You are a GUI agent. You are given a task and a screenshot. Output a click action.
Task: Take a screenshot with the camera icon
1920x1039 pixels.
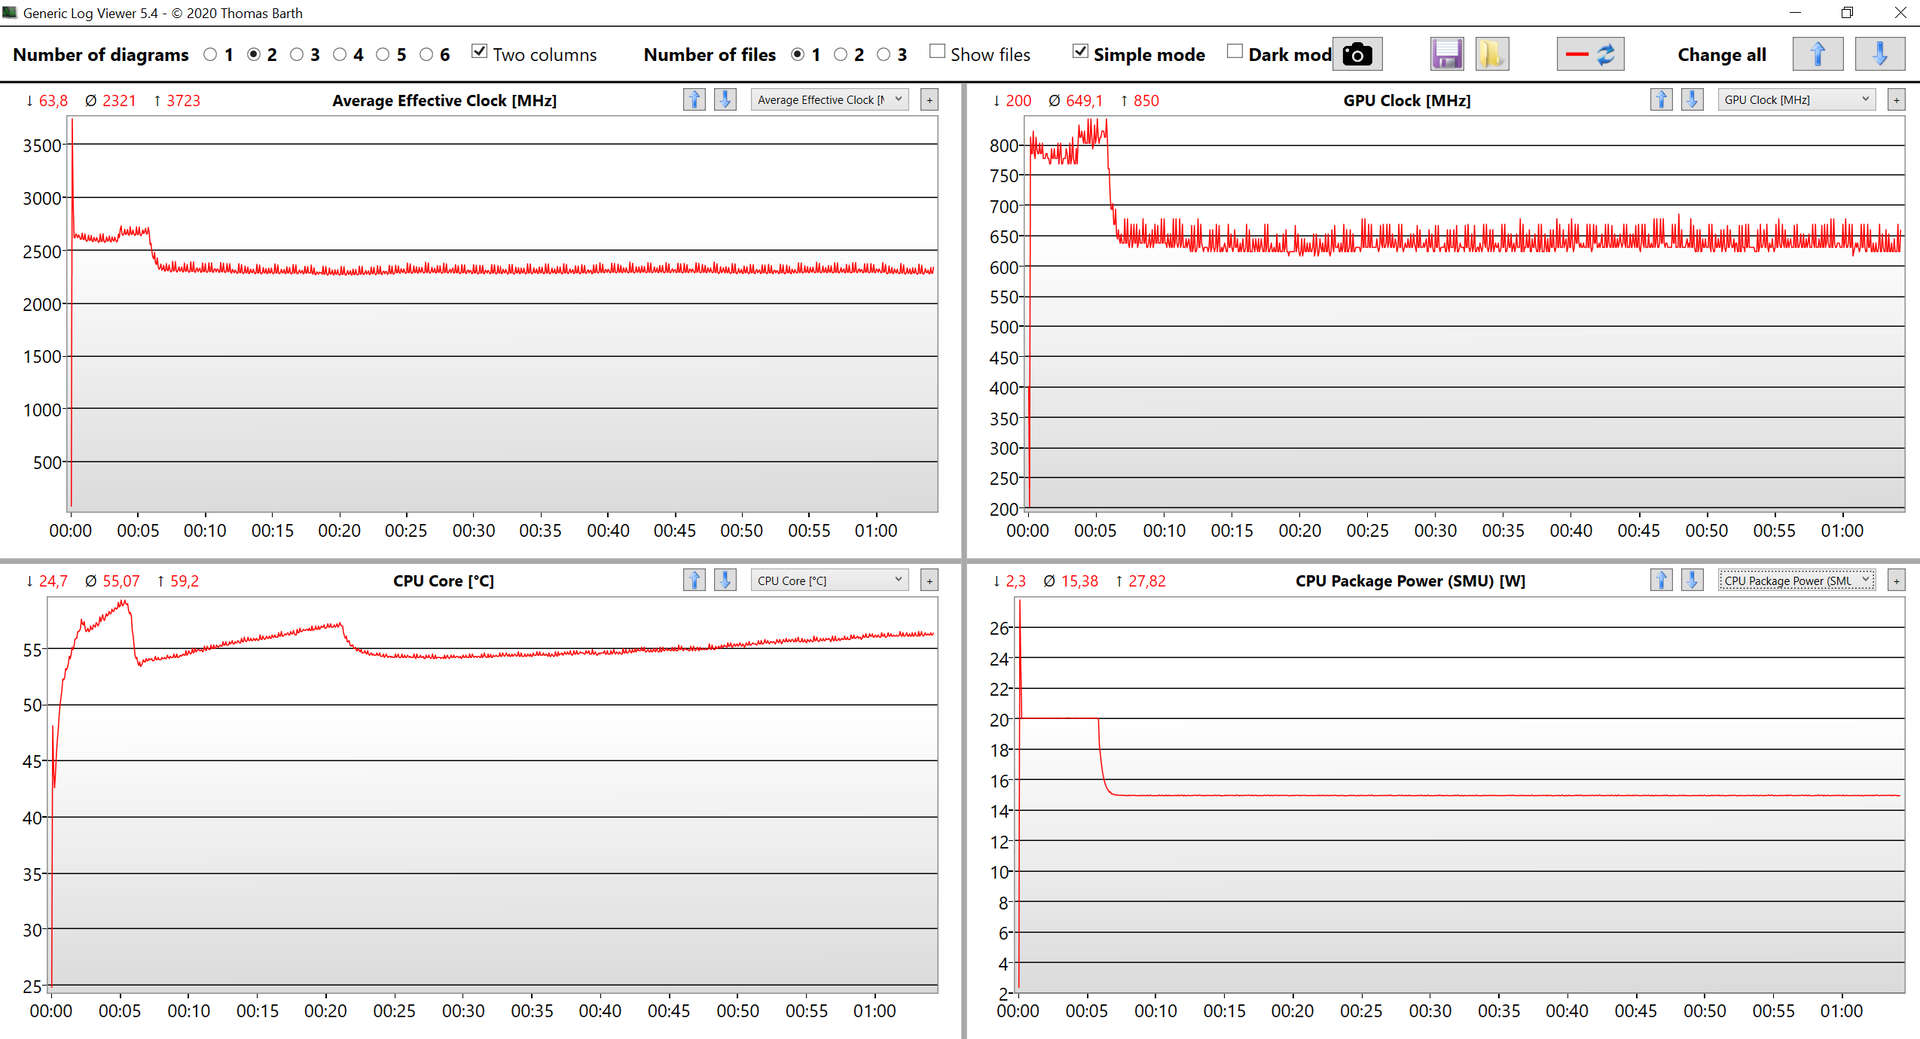[1357, 54]
